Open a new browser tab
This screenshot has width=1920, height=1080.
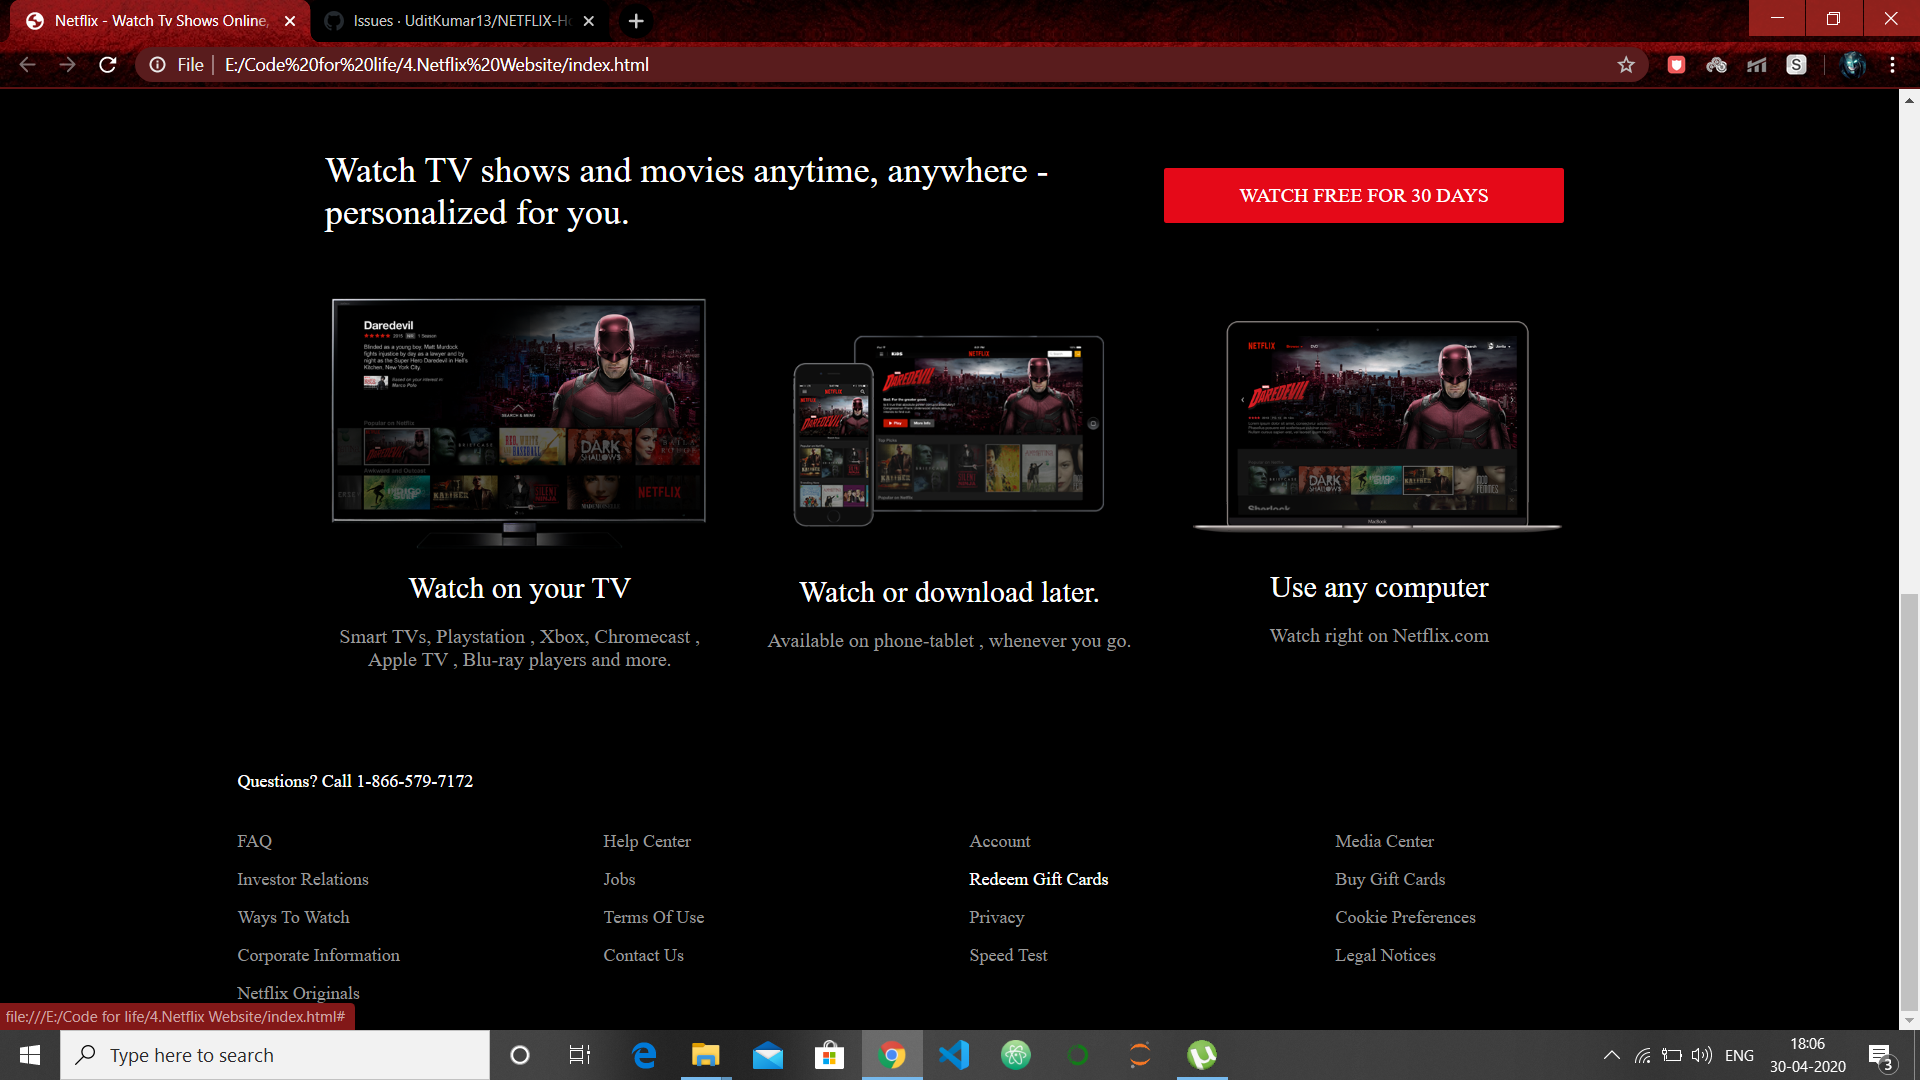[x=636, y=21]
